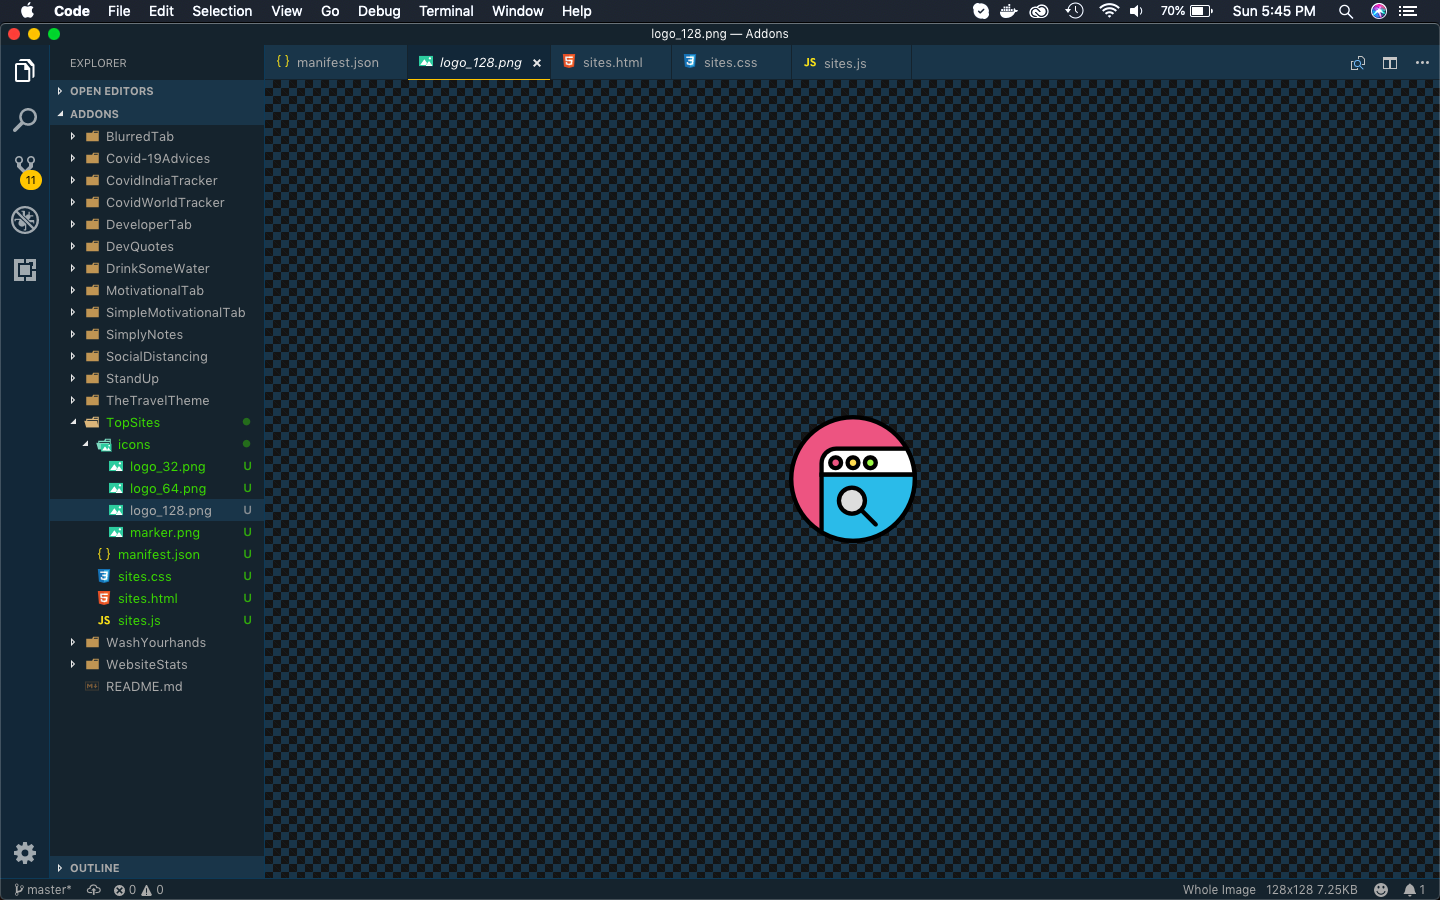Viewport: 1440px width, 900px height.
Task: Open the Debug menu
Action: click(379, 11)
